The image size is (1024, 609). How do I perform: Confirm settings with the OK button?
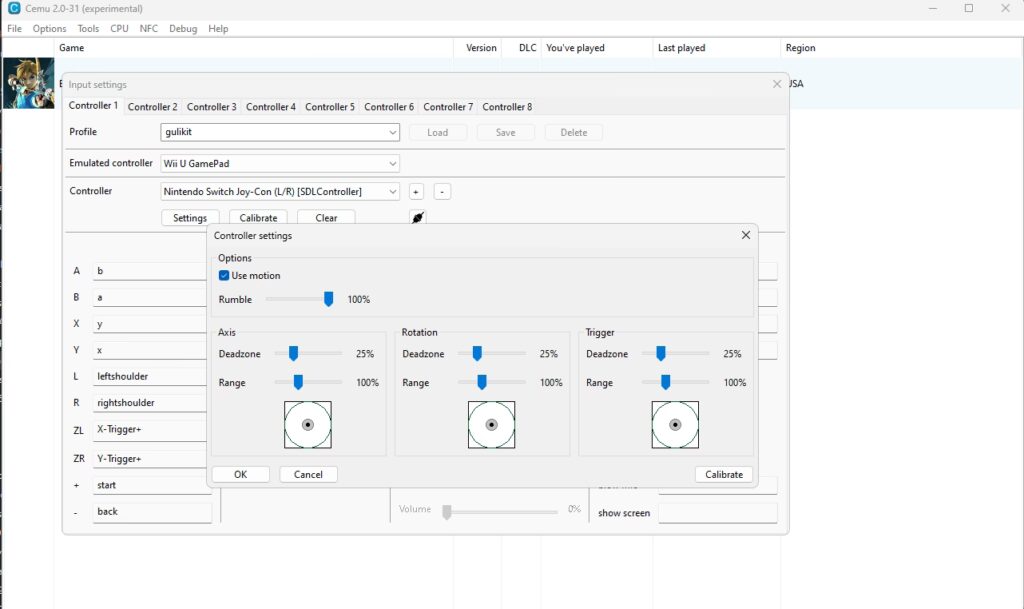point(240,475)
